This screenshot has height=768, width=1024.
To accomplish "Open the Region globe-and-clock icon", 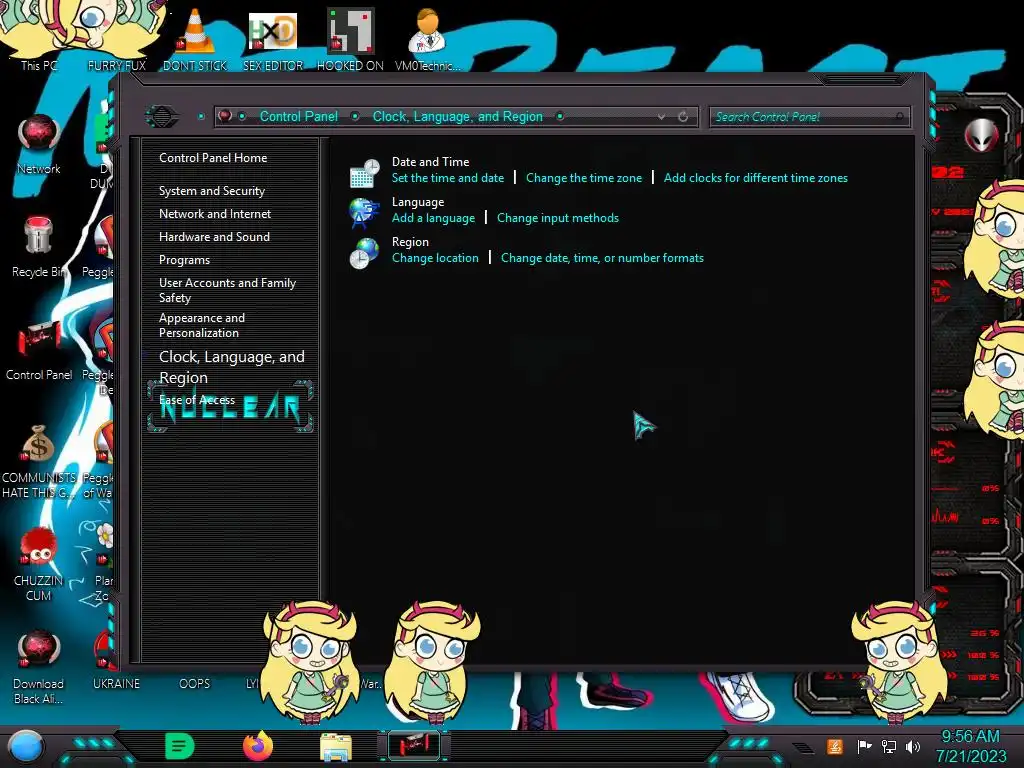I will [364, 253].
